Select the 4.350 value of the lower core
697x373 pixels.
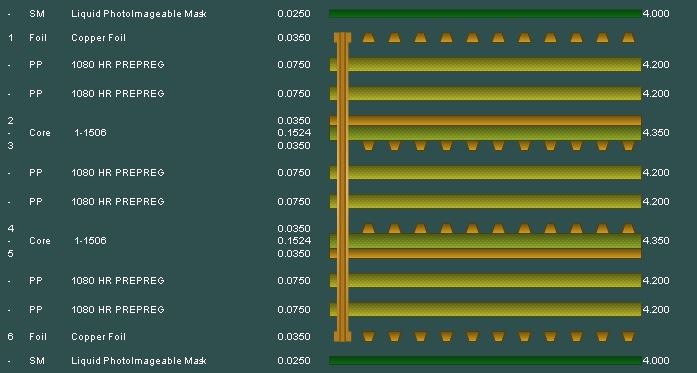[x=656, y=241]
